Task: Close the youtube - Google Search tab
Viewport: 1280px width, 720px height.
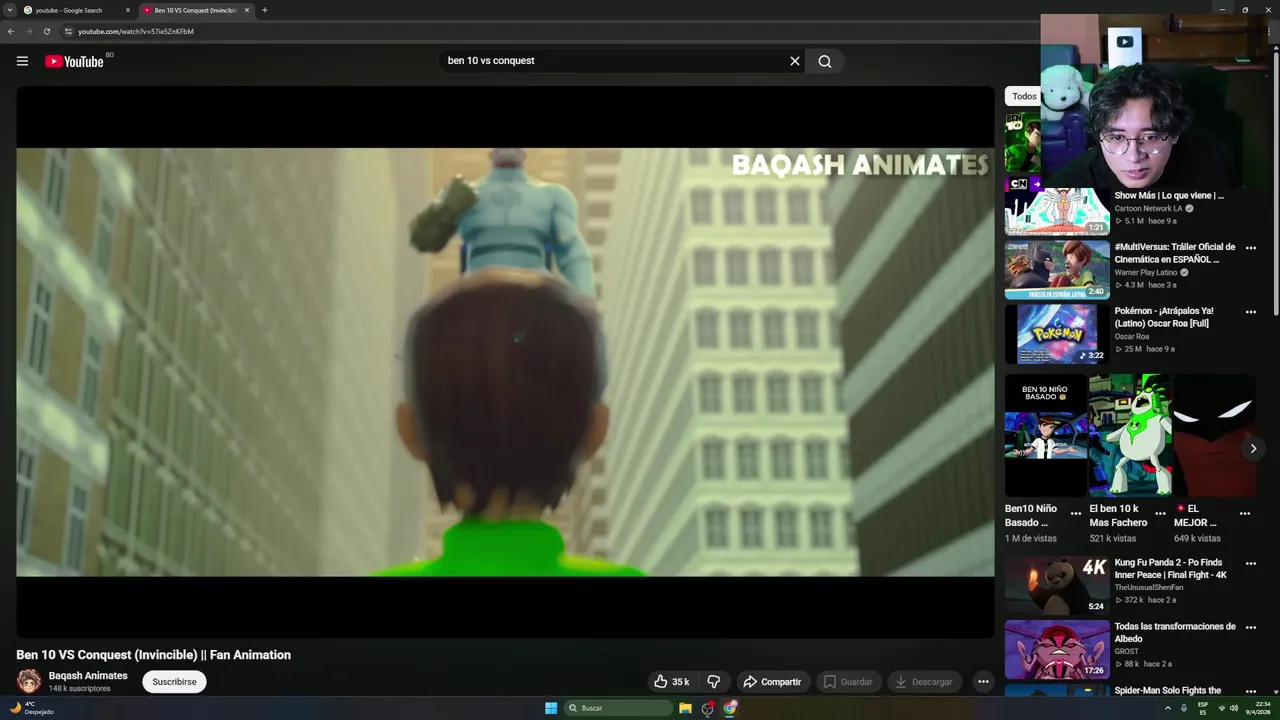Action: click(128, 10)
